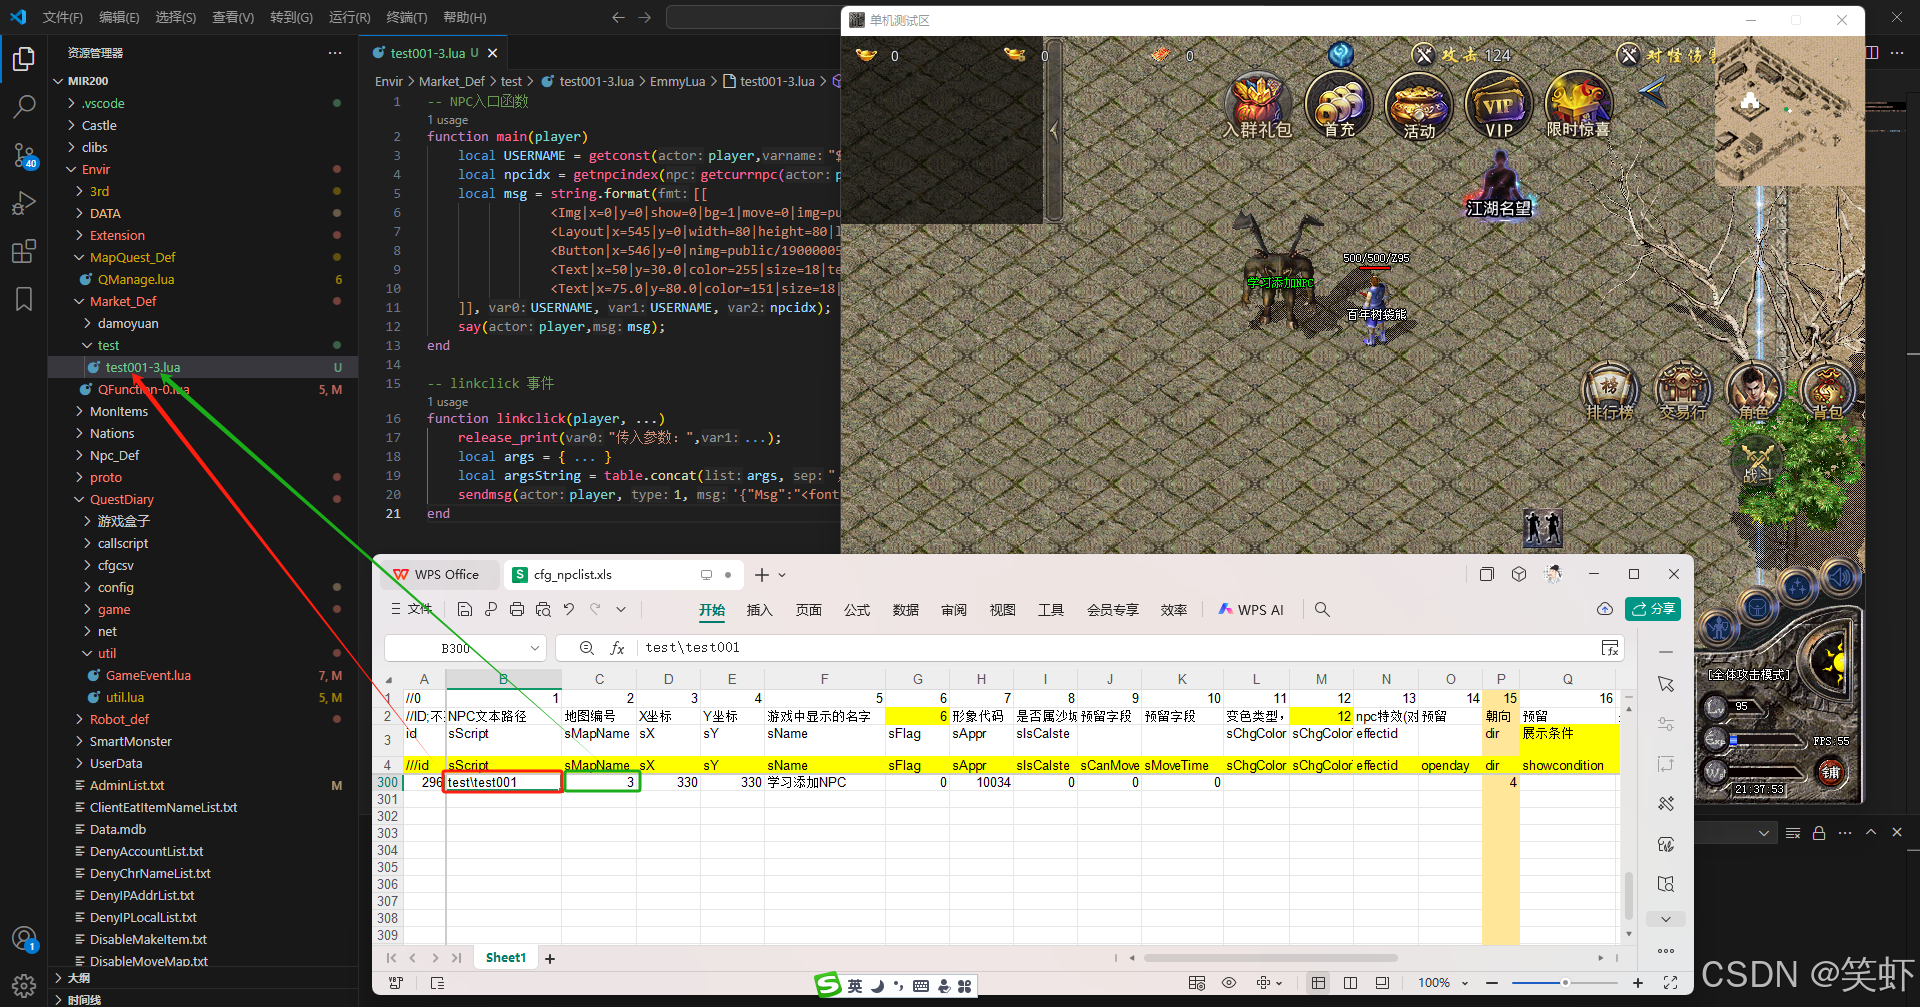Open the Name Box dropdown beside B300
This screenshot has height=1007, width=1920.
click(x=534, y=648)
